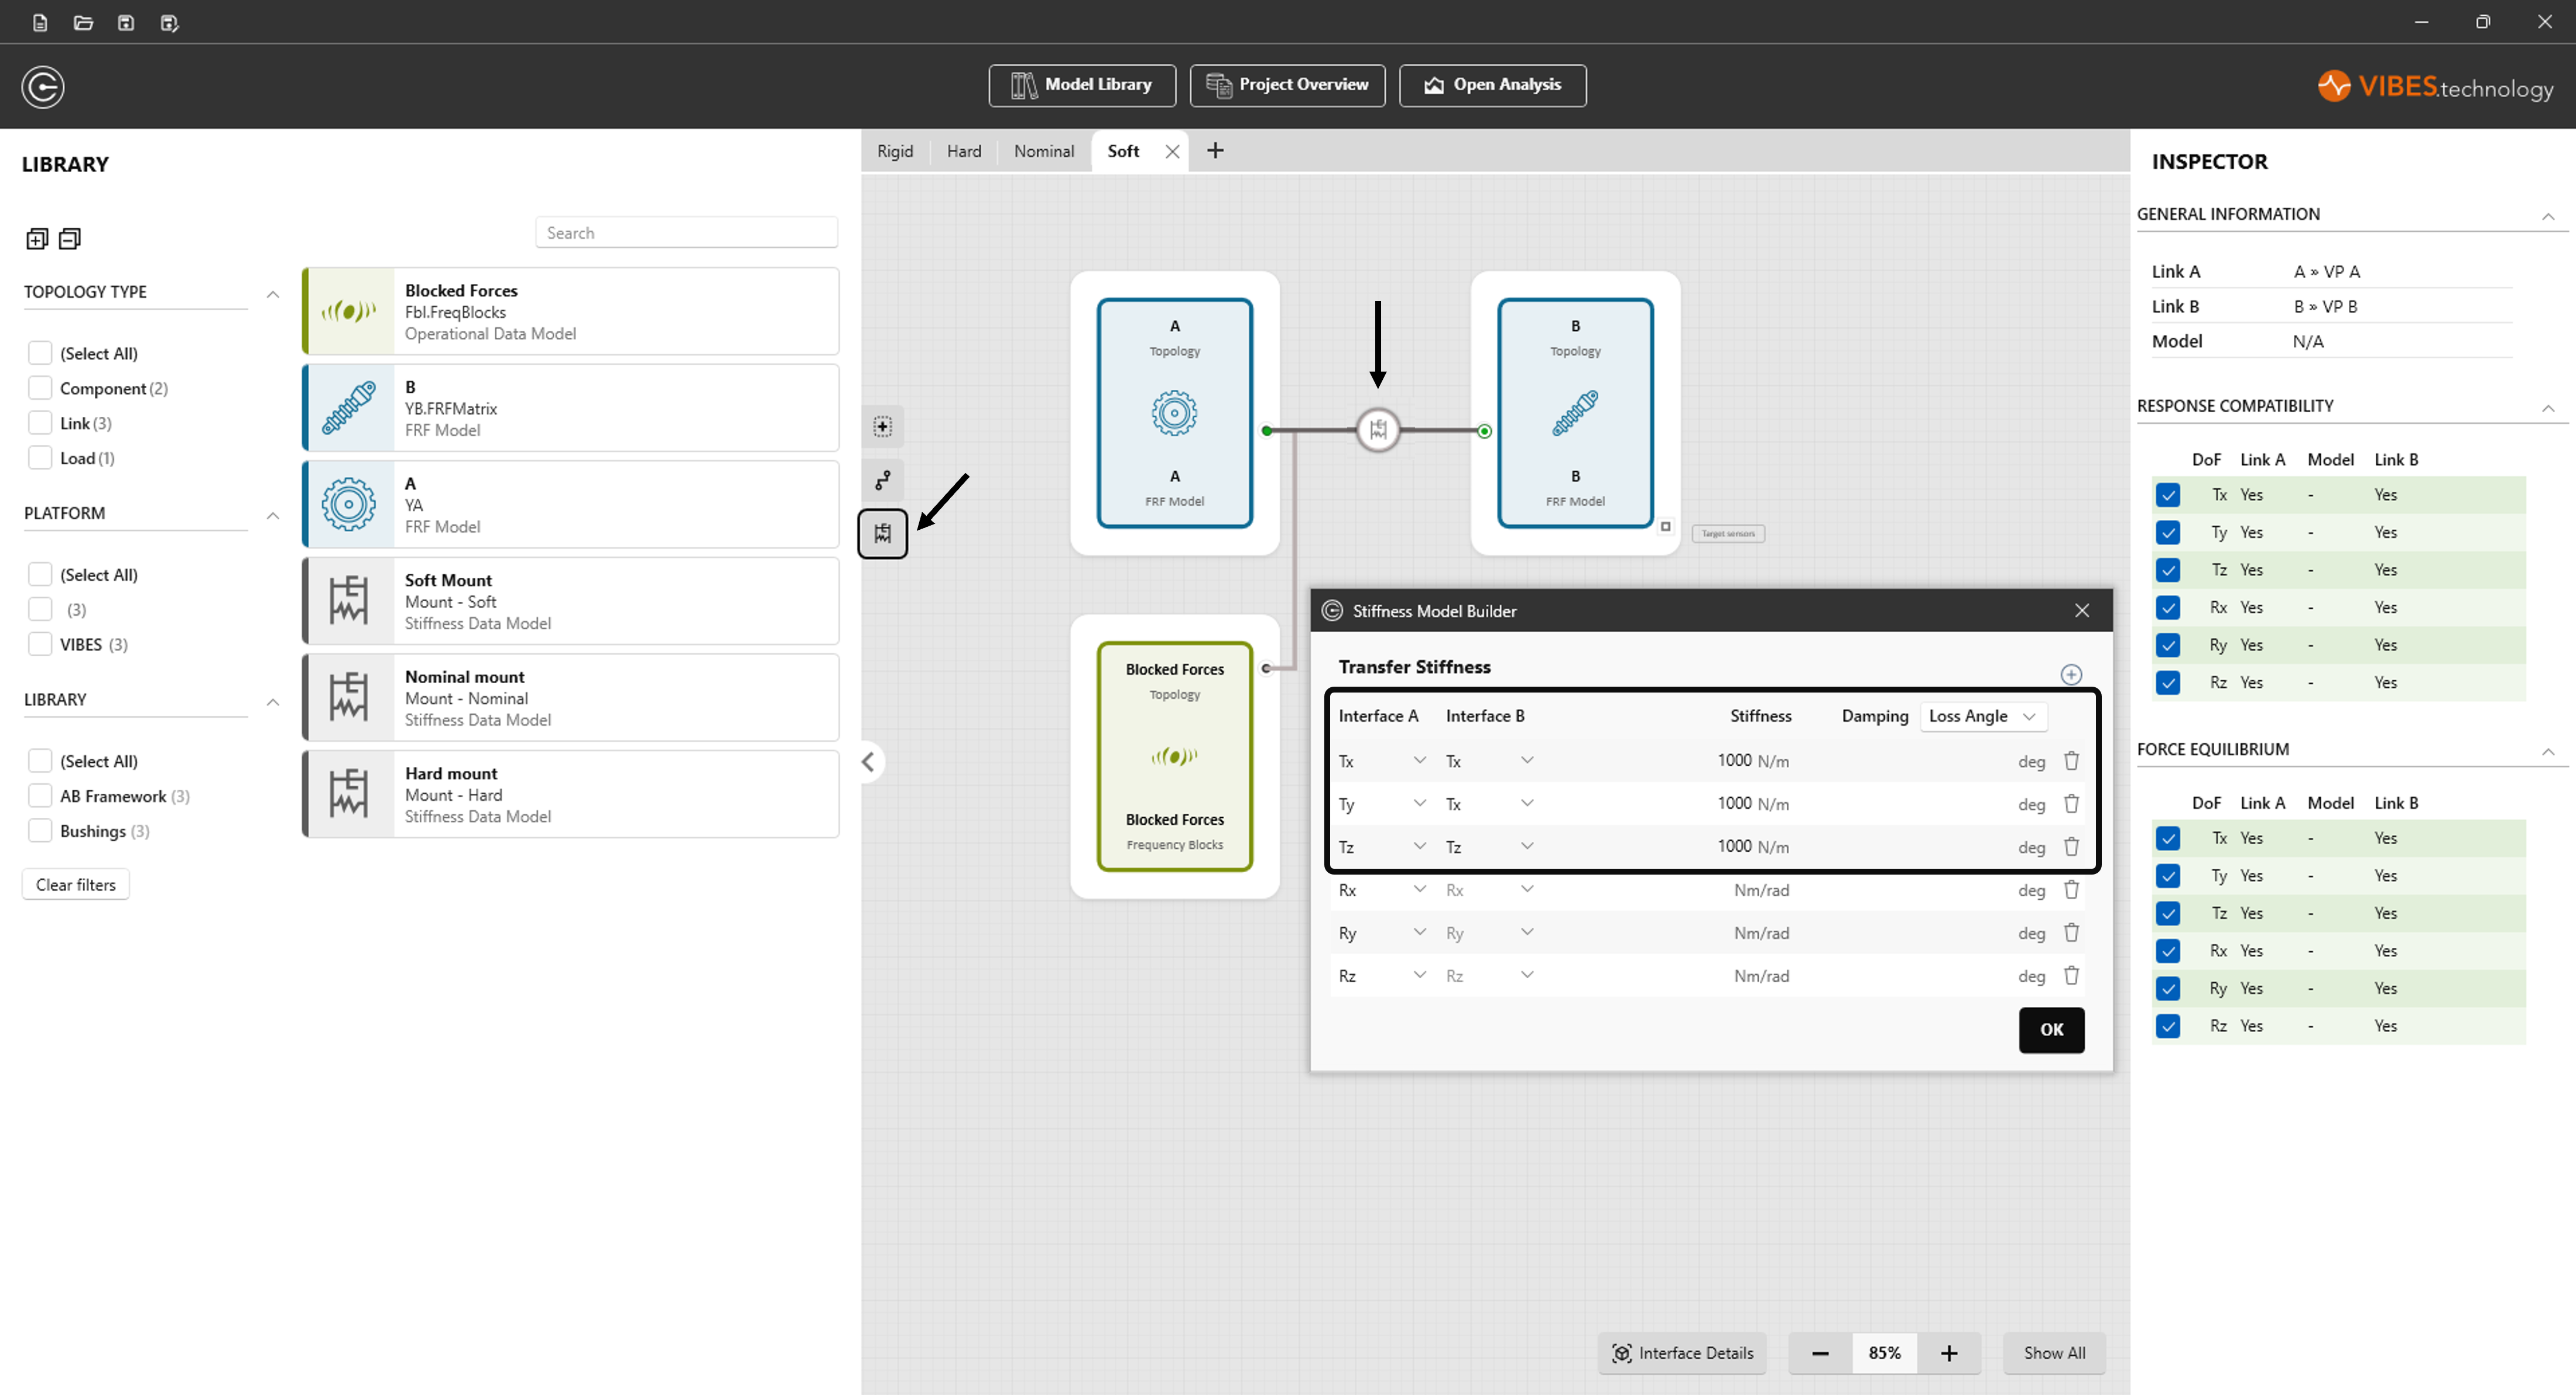The width and height of the screenshot is (2576, 1395).
Task: Edit the Tx stiffness value 1000
Action: pos(1734,761)
